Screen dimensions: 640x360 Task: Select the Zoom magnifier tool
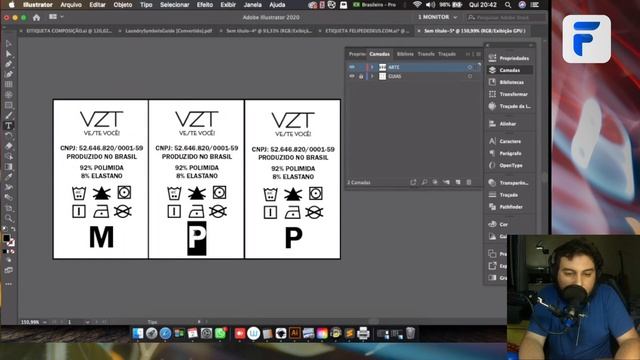(9, 218)
